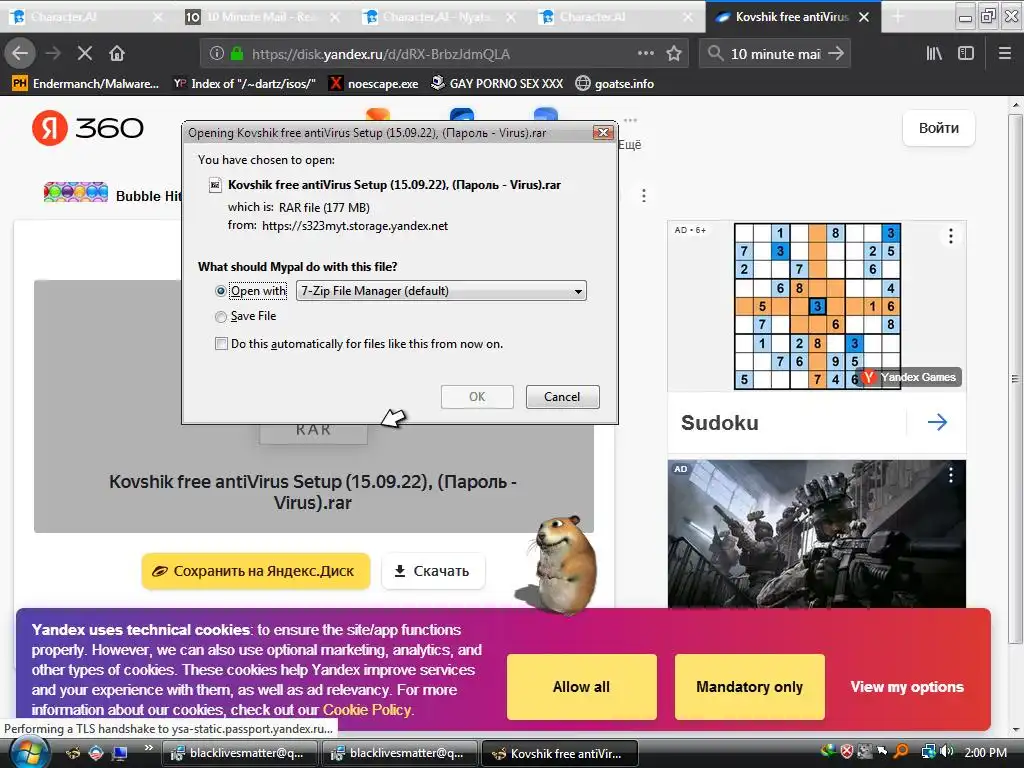Bookmark this page with the star icon

pyautogui.click(x=674, y=54)
